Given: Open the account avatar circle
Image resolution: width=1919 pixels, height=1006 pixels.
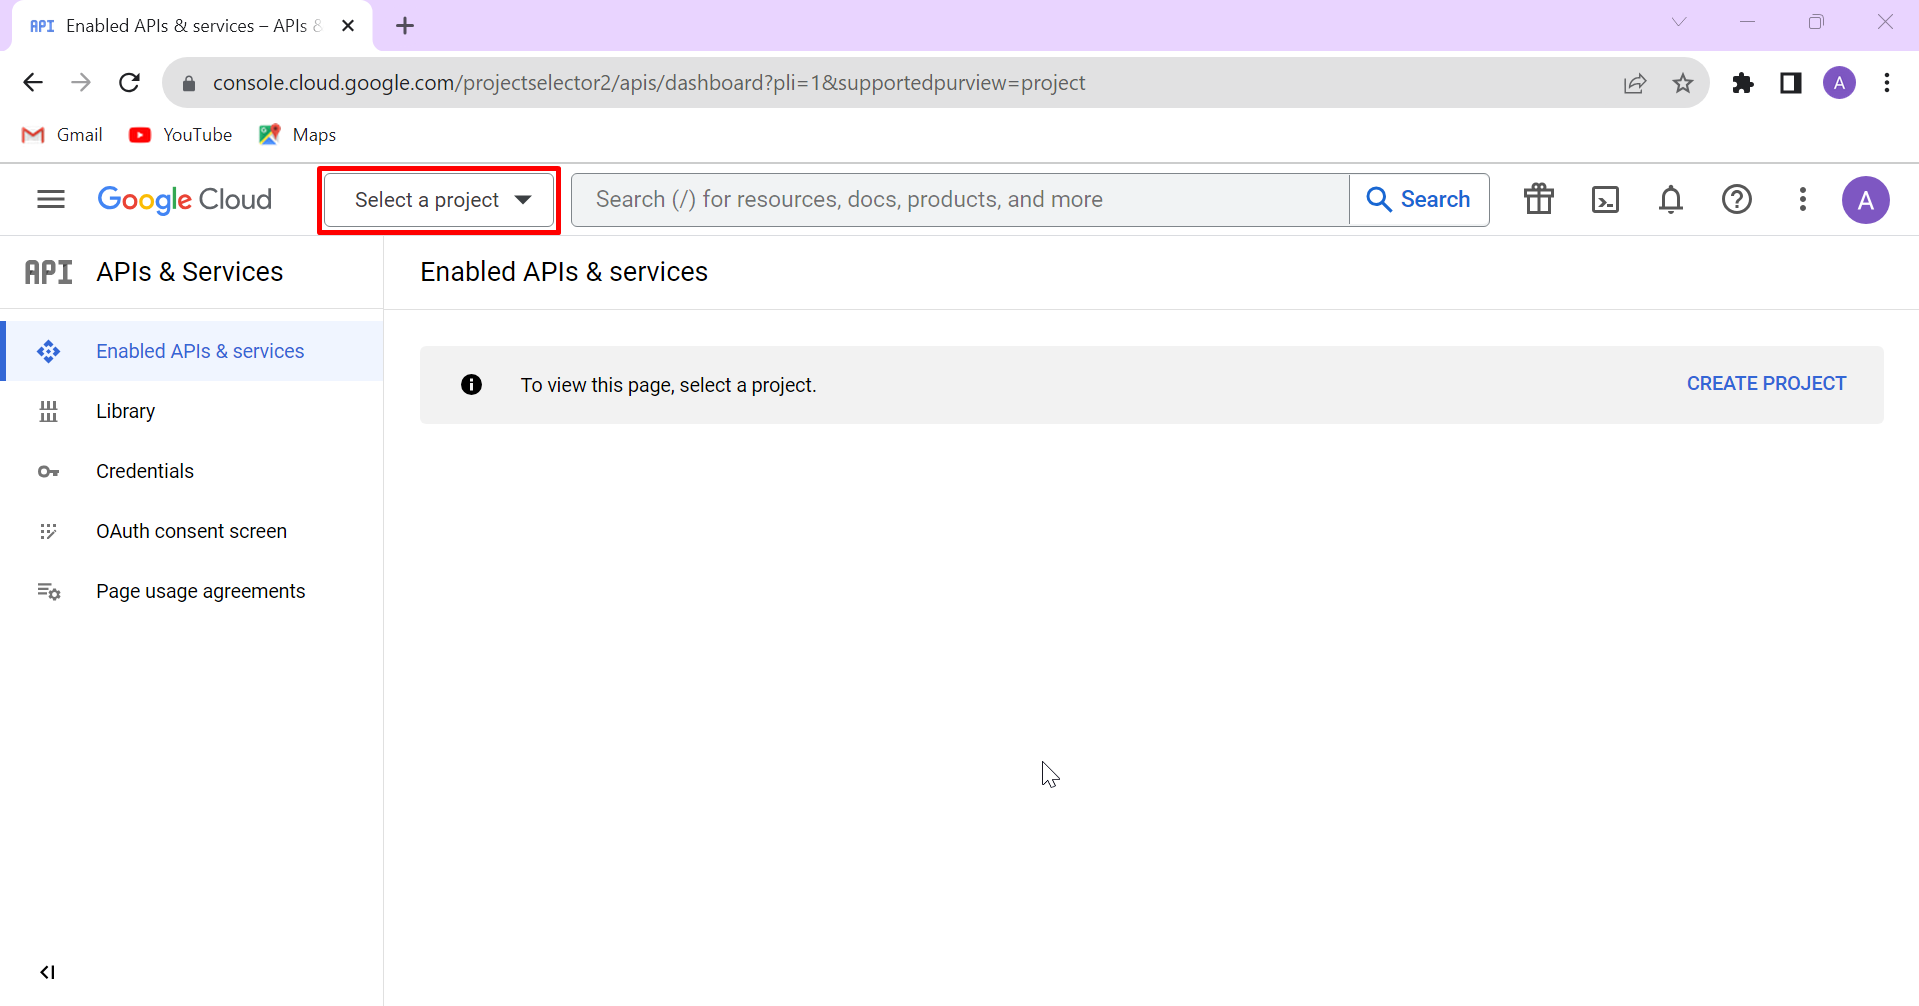Looking at the screenshot, I should 1866,199.
